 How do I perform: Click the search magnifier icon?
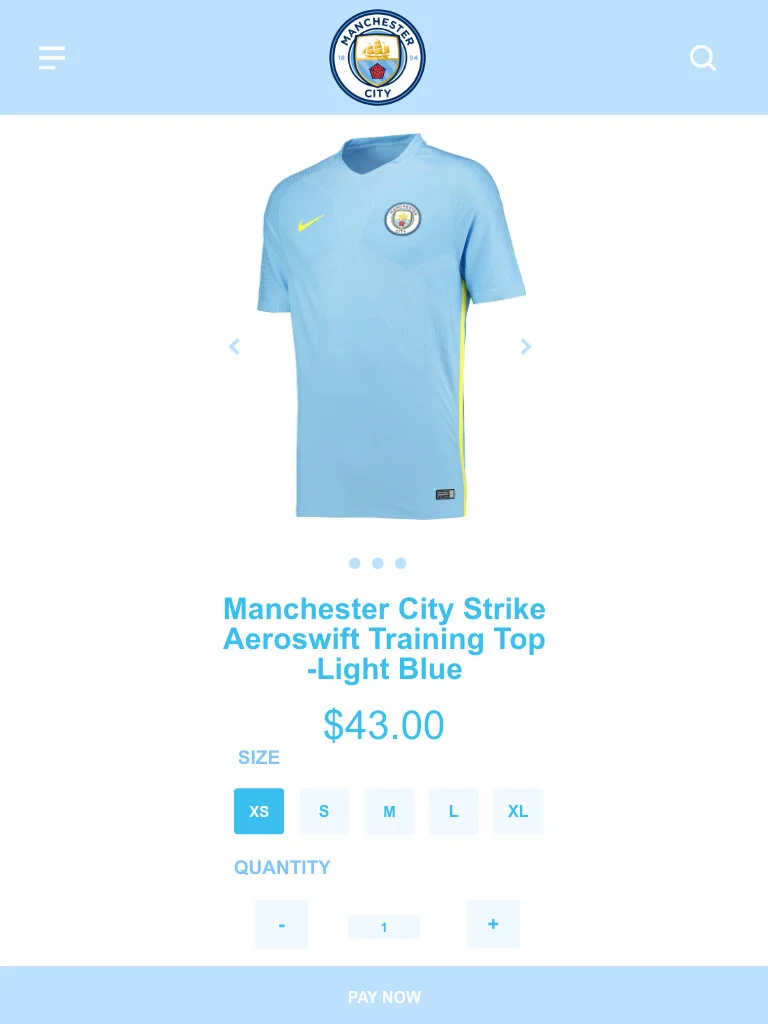coord(703,57)
